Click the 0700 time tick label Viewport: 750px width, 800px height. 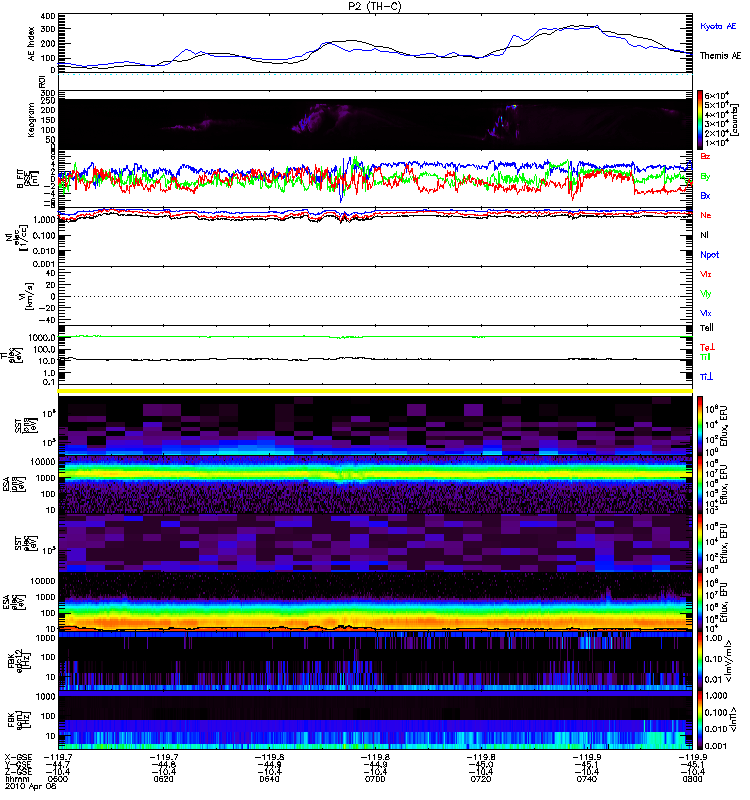pyautogui.click(x=375, y=779)
